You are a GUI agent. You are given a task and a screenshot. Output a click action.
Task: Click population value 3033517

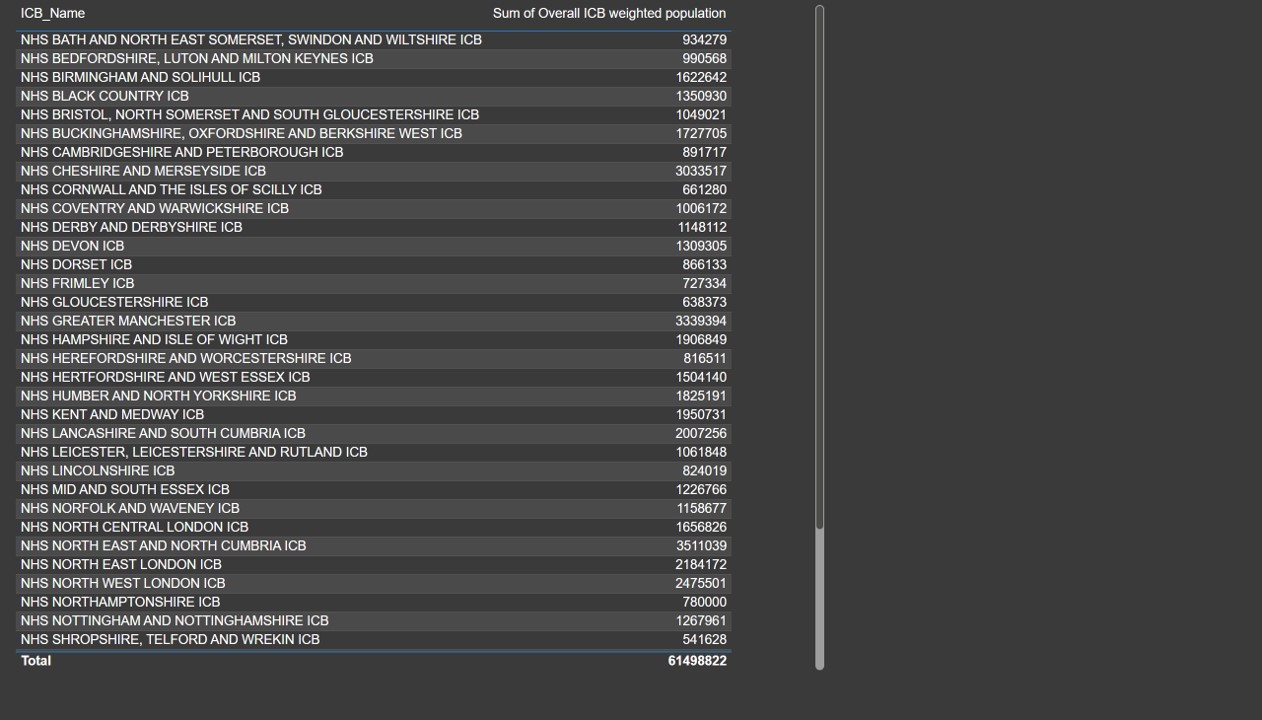point(701,171)
